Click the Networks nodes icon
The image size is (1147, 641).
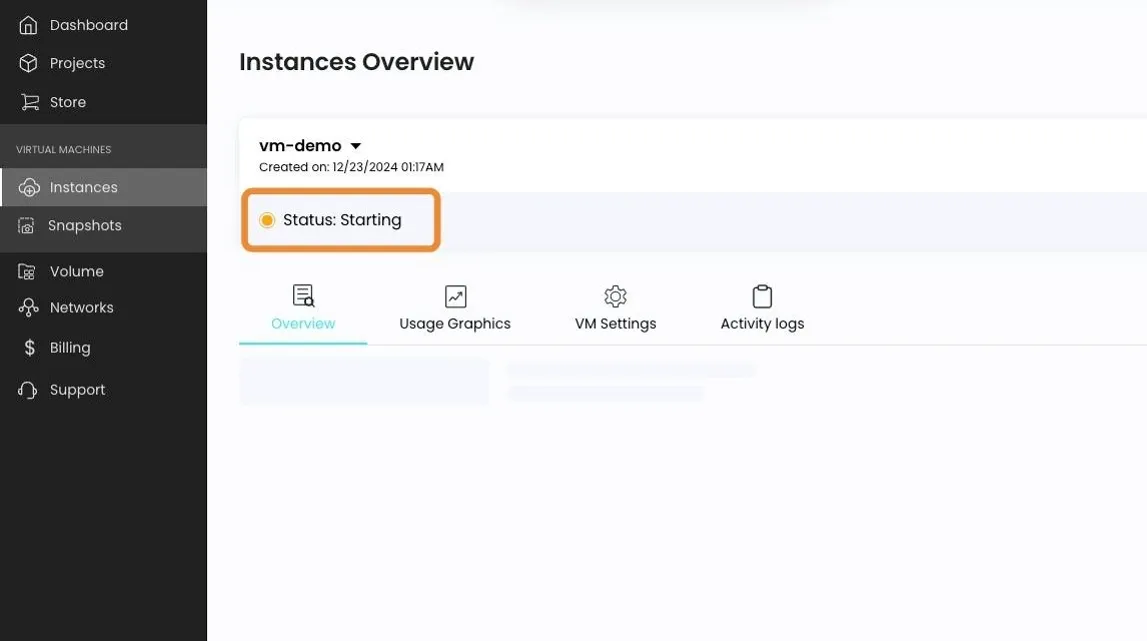pyautogui.click(x=29, y=308)
